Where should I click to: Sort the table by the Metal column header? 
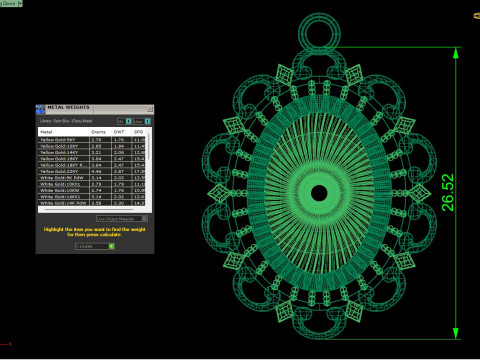(63, 132)
